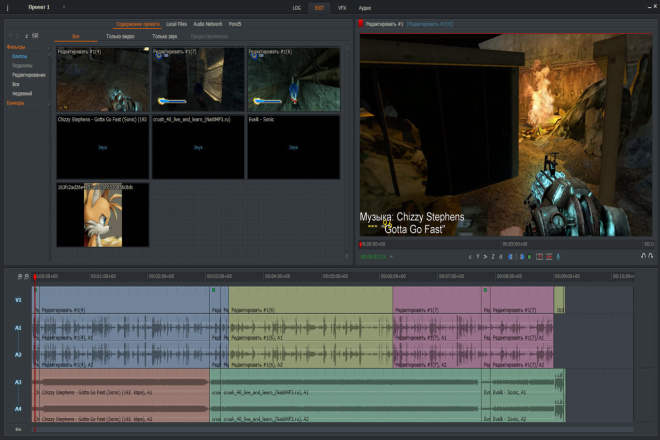Viewport: 660px width, 440px height.
Task: Select the Редактировать #1 viewer tab
Action: (x=384, y=24)
